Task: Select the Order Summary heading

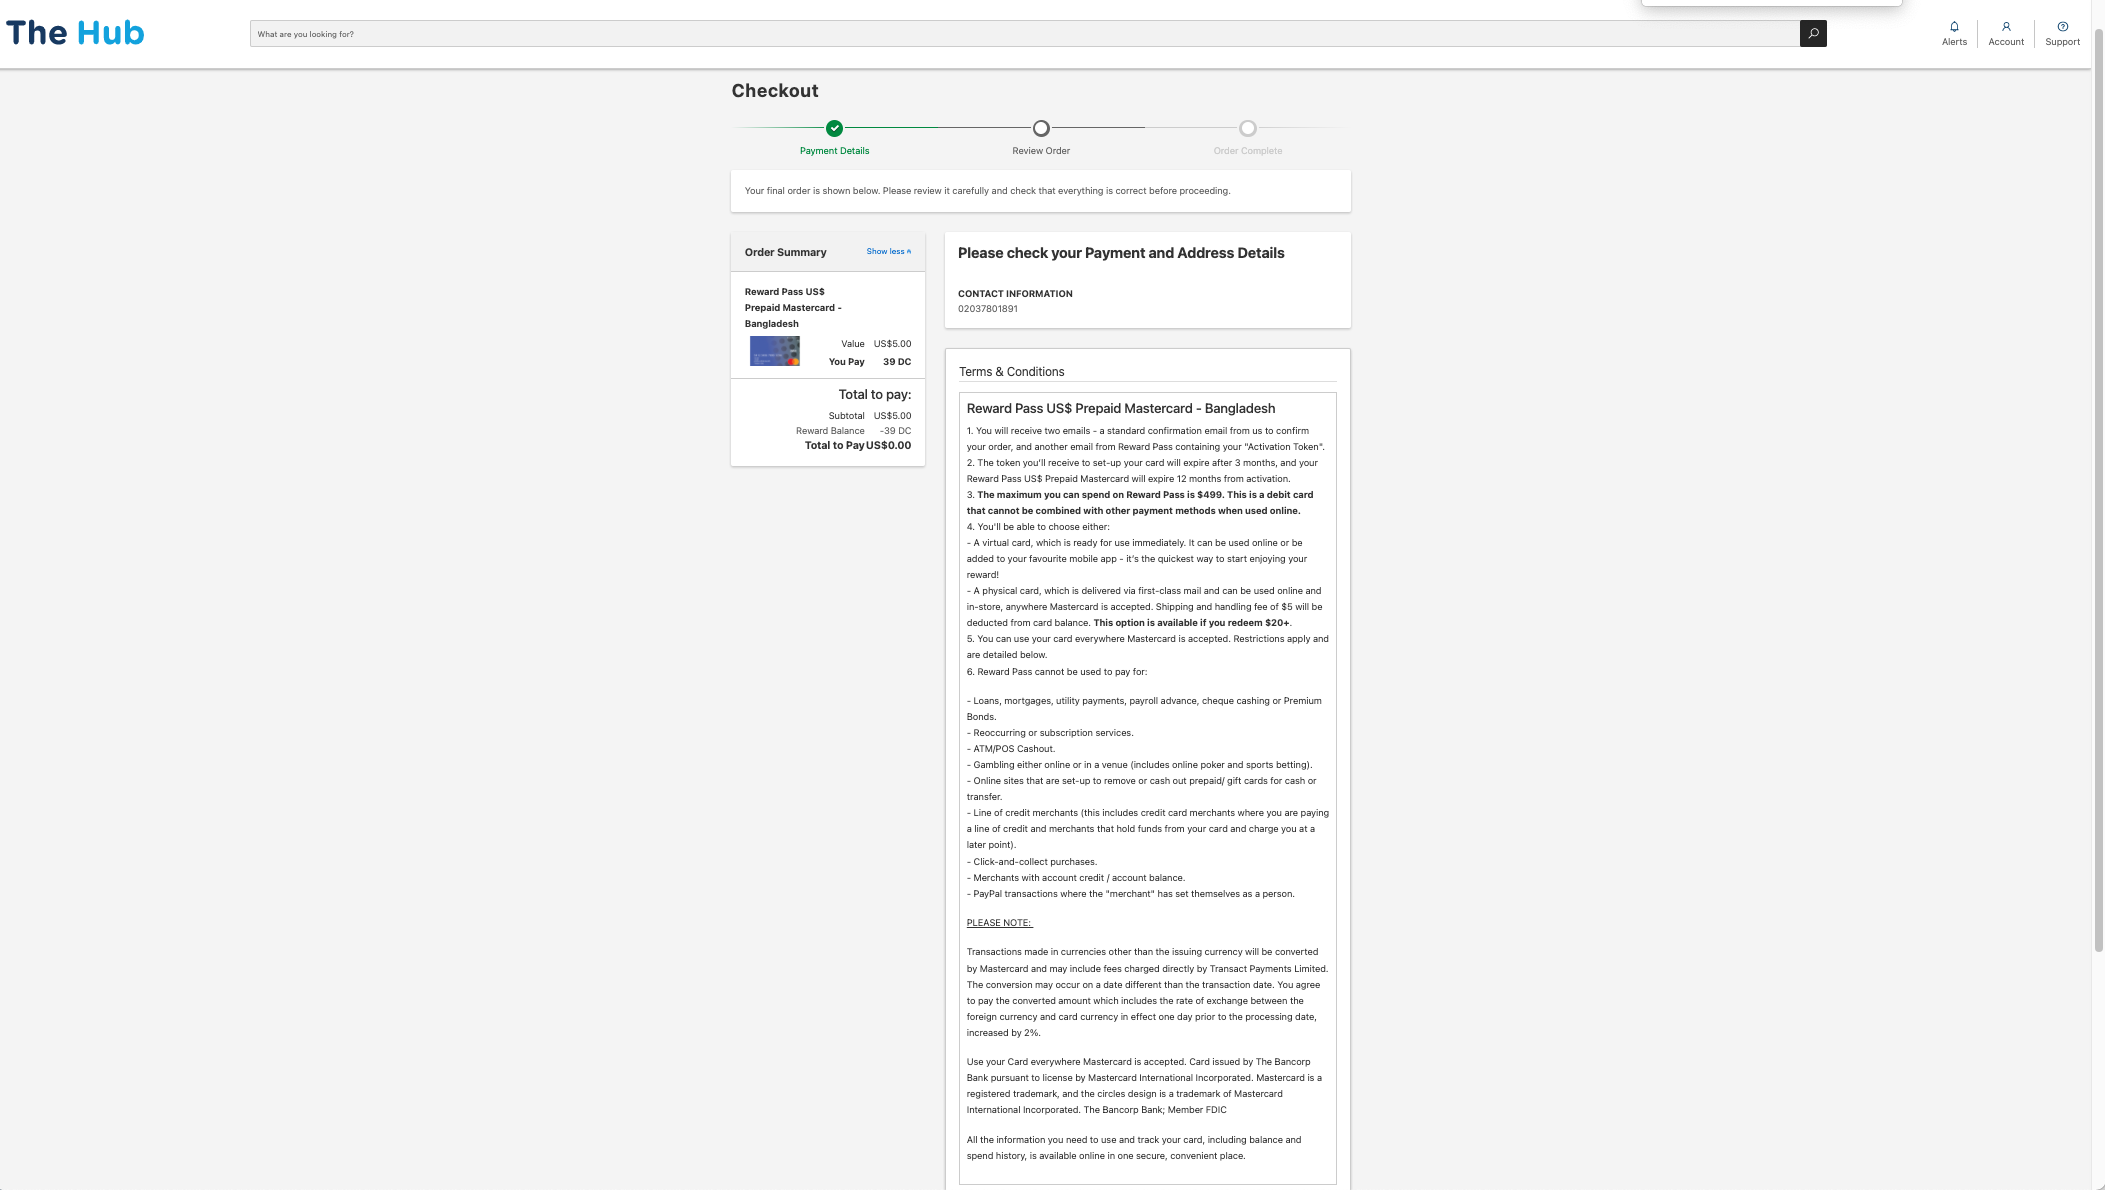Action: point(785,252)
